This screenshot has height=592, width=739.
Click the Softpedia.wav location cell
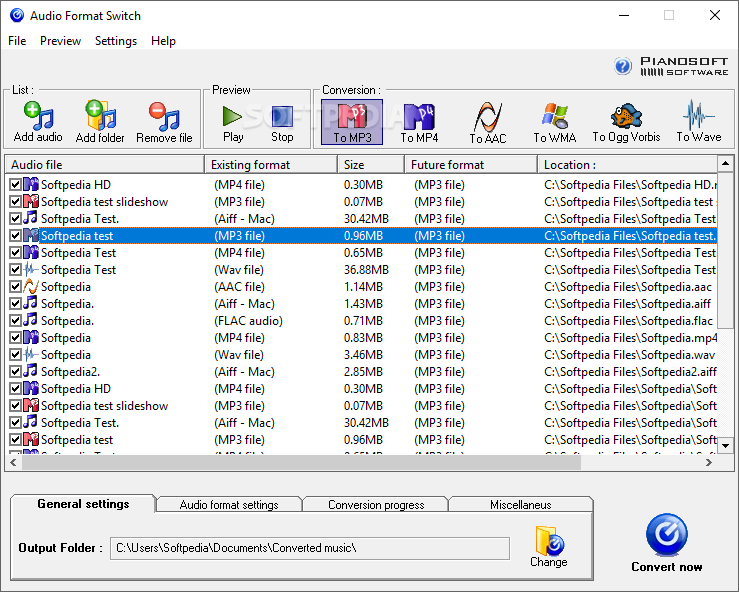point(629,354)
